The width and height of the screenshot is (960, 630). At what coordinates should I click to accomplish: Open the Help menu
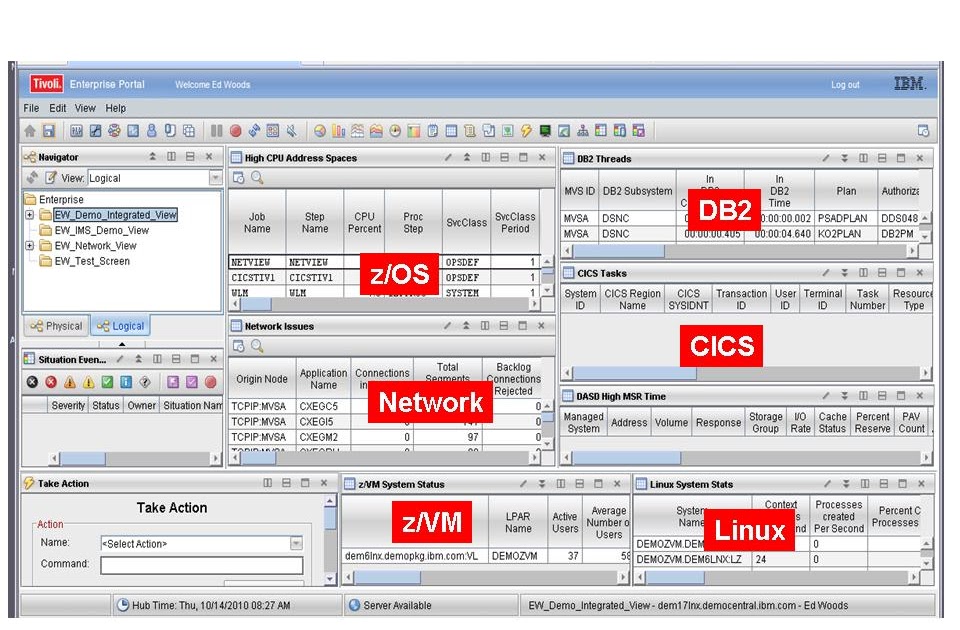[116, 108]
